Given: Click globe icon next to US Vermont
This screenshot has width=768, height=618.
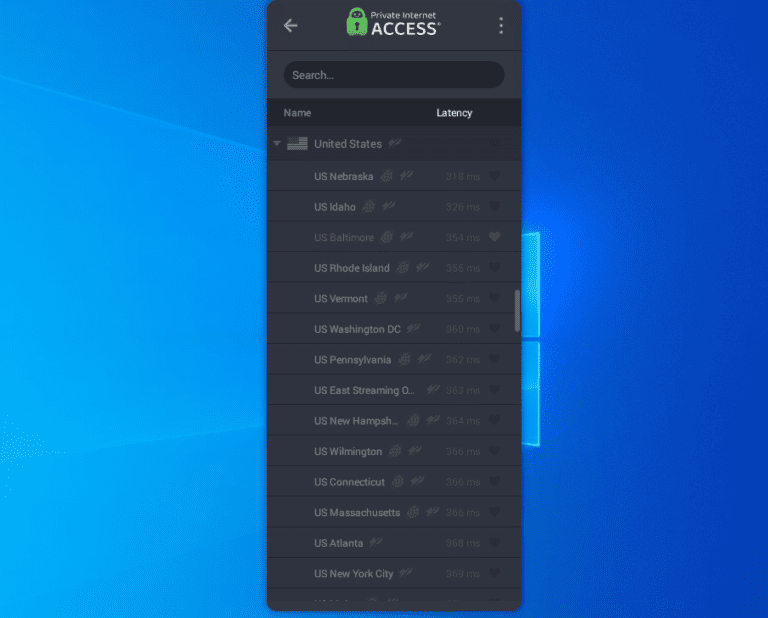Looking at the screenshot, I should (x=381, y=298).
